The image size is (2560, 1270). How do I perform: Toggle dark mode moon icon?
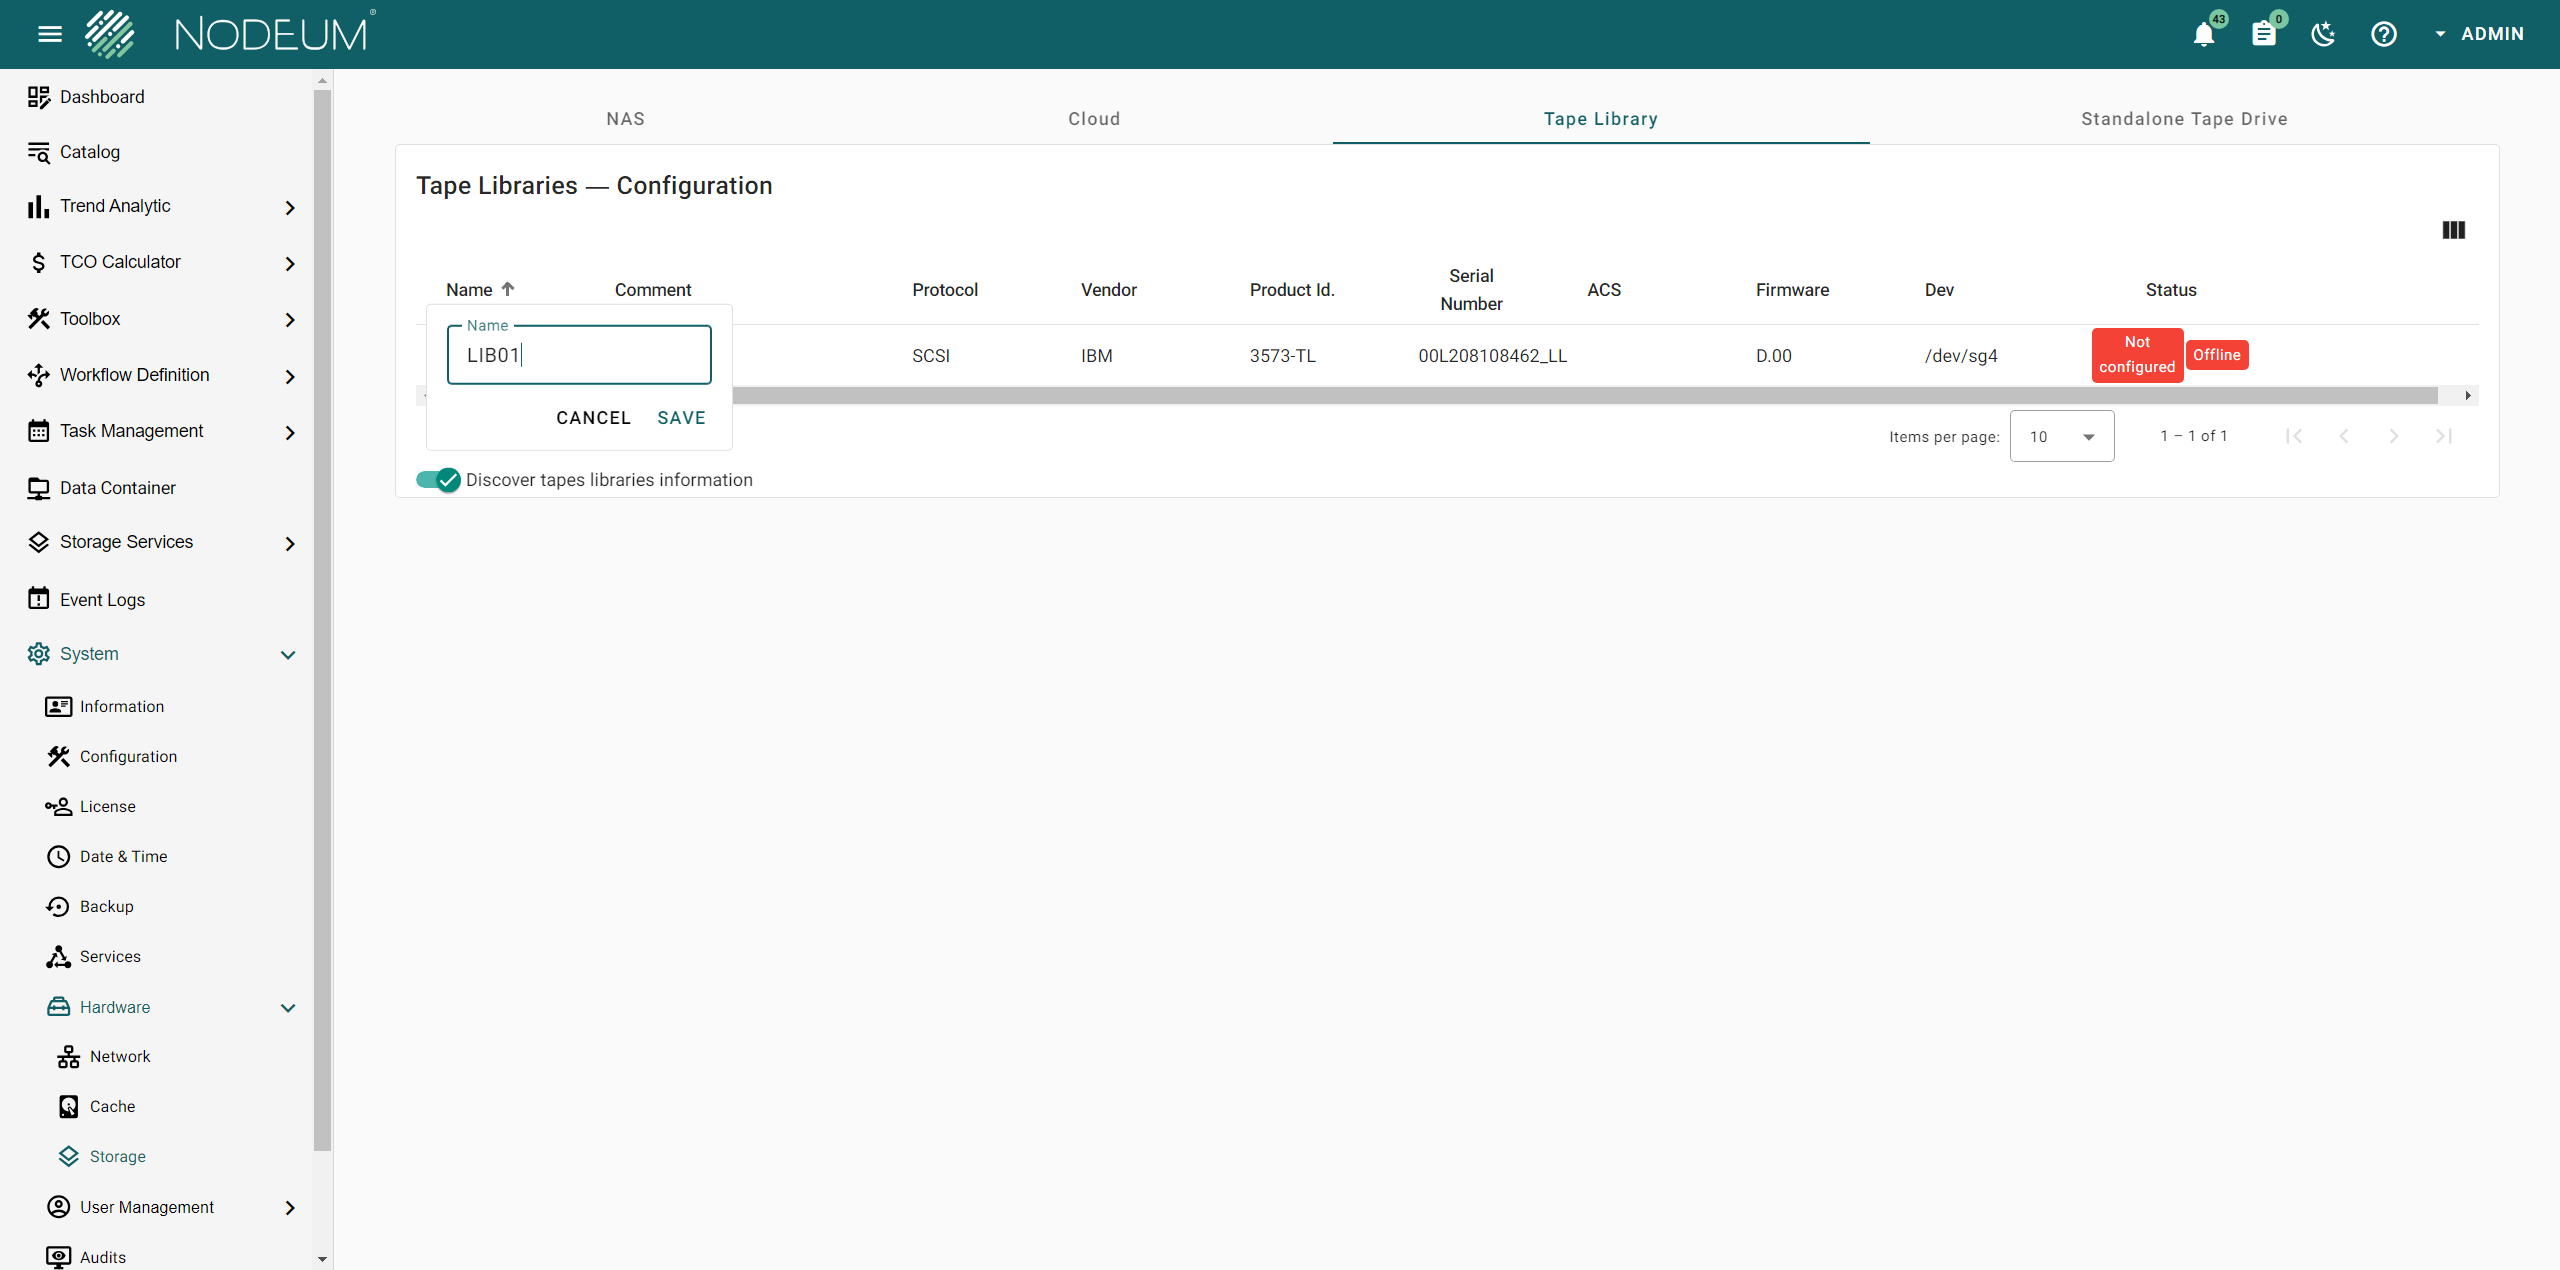click(2323, 35)
